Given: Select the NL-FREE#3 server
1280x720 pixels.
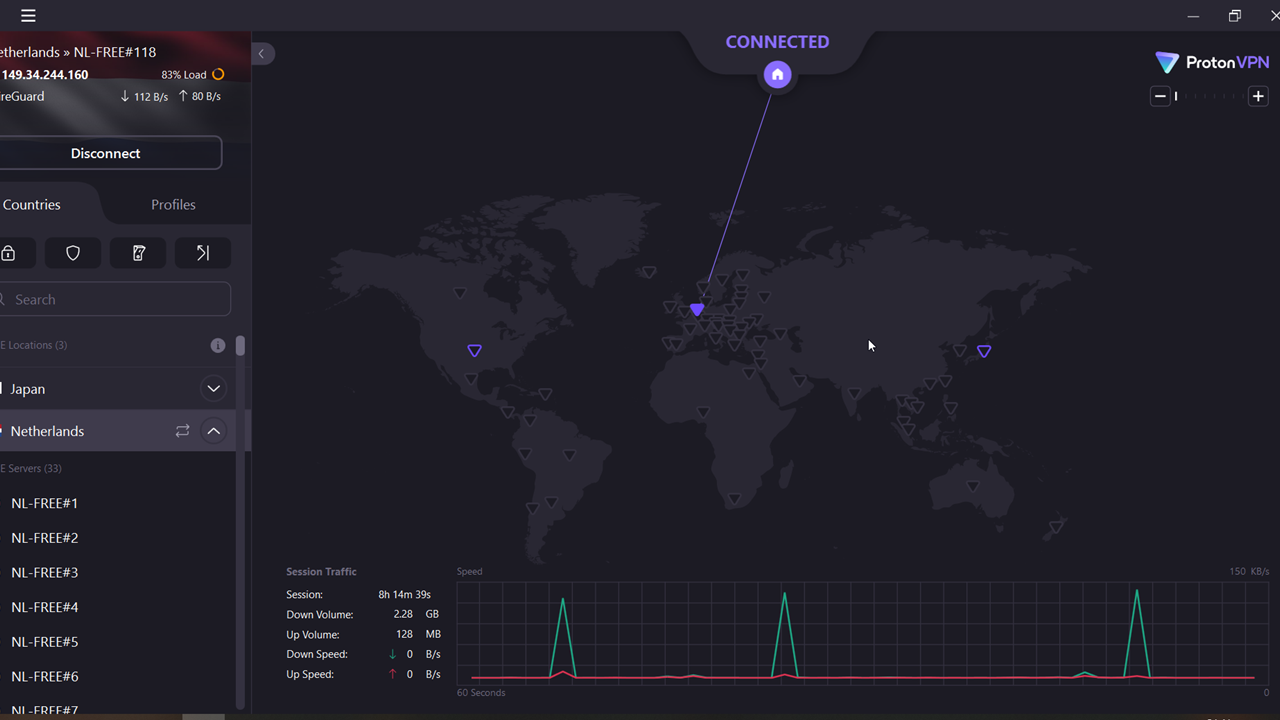Looking at the screenshot, I should click(45, 573).
